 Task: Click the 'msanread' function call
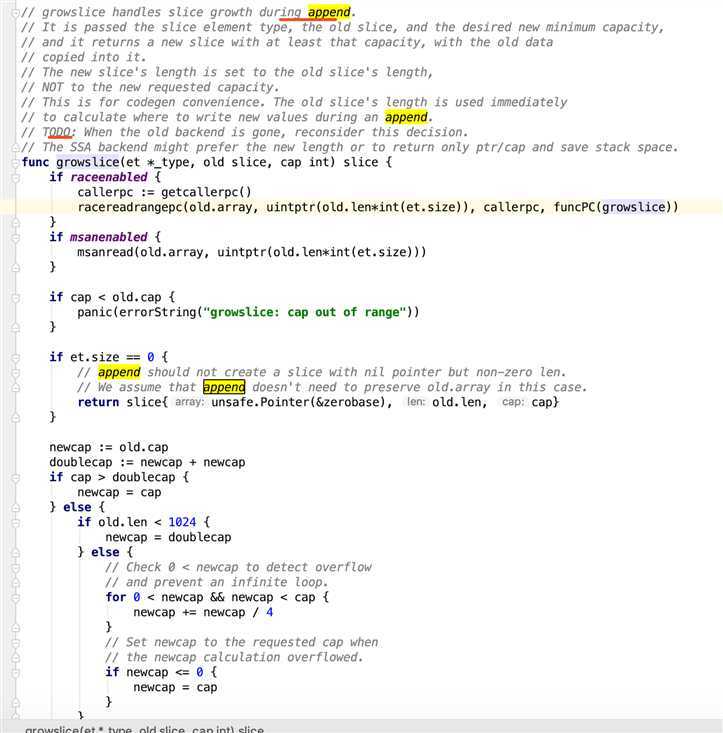pyautogui.click(x=106, y=252)
